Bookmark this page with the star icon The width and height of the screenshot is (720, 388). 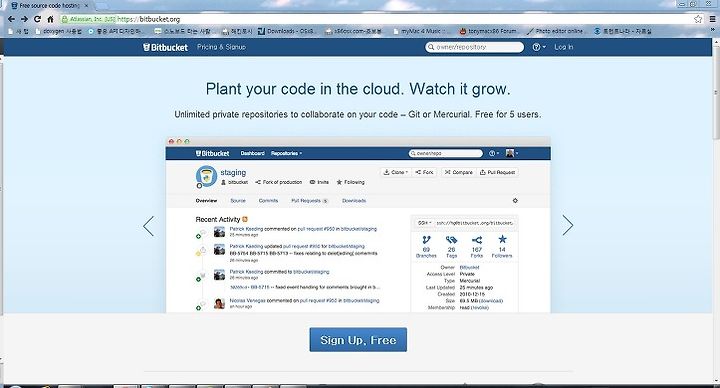point(698,19)
